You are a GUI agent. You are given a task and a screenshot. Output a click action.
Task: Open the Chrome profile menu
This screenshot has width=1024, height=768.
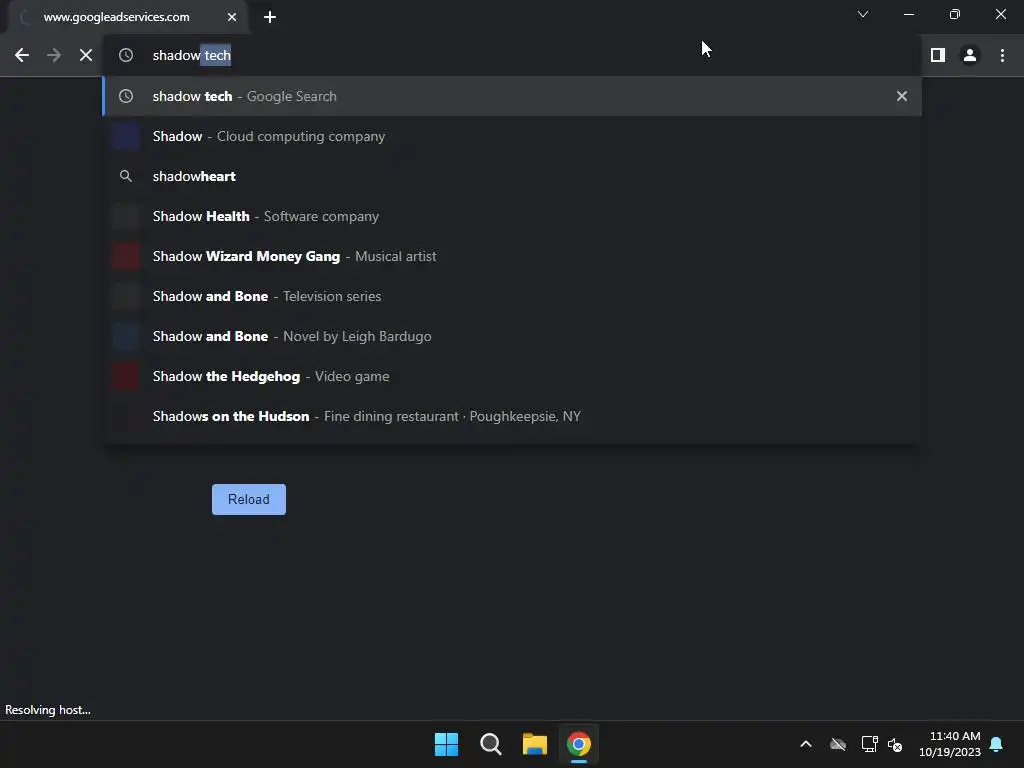point(970,56)
